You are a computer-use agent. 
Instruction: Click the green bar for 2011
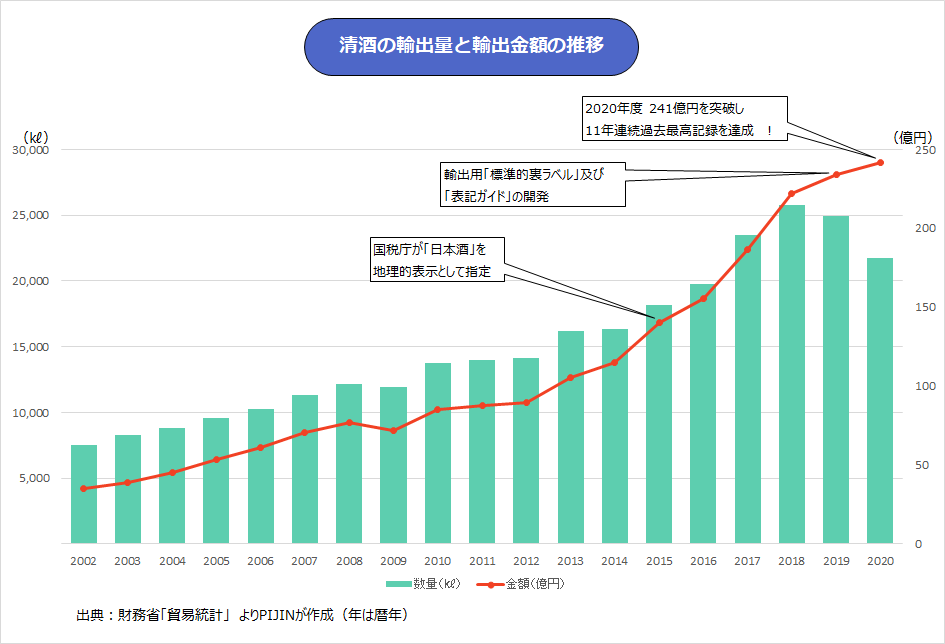(x=482, y=452)
